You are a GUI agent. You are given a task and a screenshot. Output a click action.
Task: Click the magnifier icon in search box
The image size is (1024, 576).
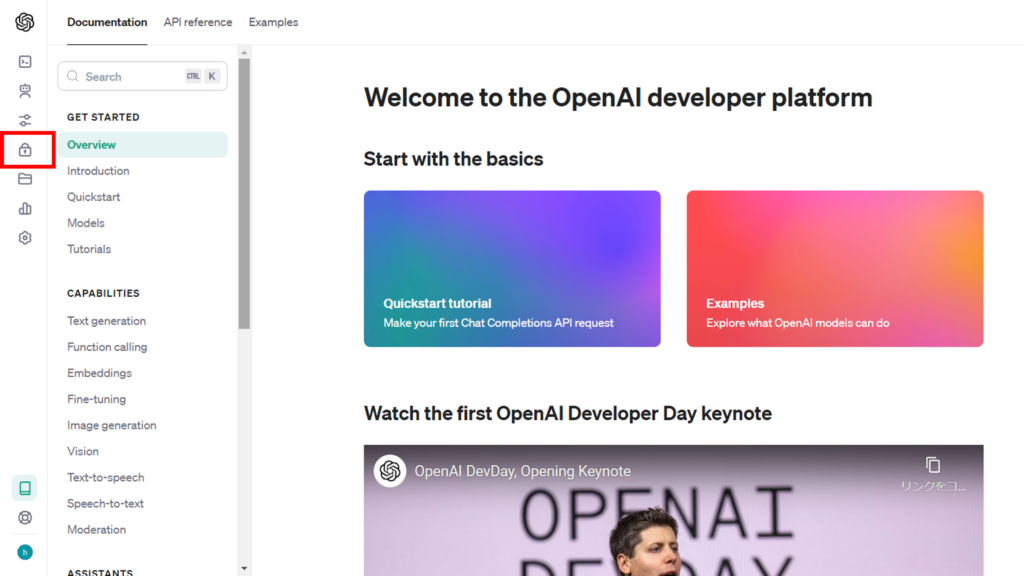[x=73, y=76]
